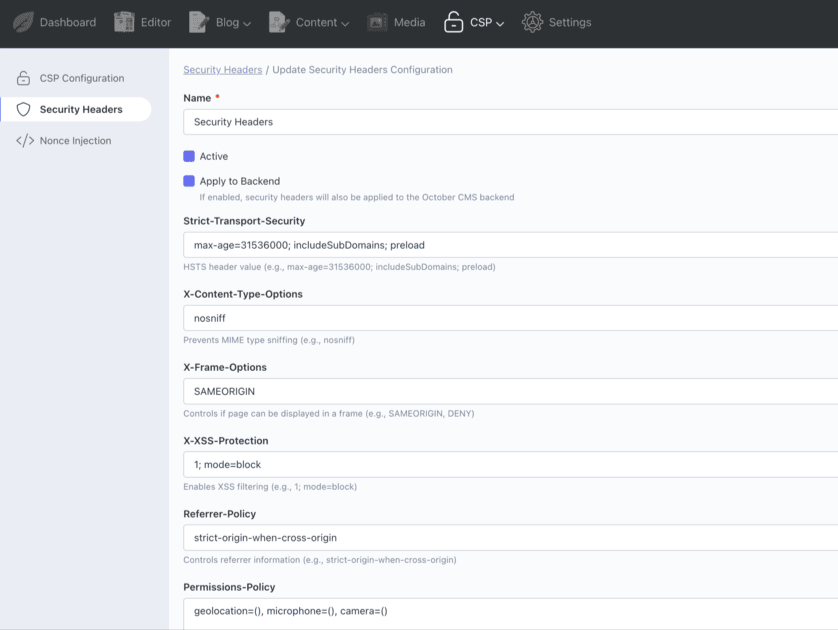The image size is (838, 630).
Task: Click the Security Headers shield icon
Action: [24, 110]
